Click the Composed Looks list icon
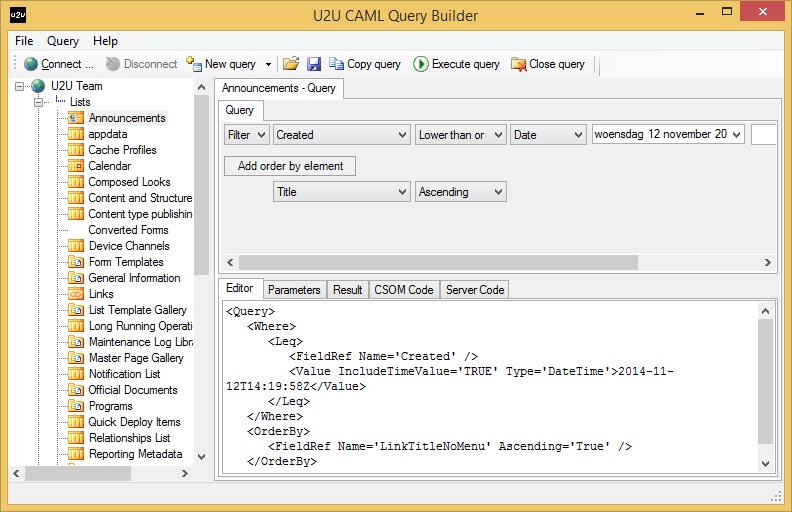The height and width of the screenshot is (512, 792). (76, 182)
